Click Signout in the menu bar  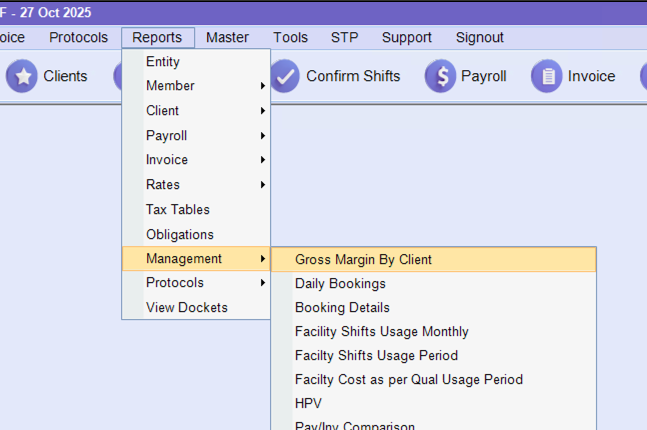[x=480, y=38]
